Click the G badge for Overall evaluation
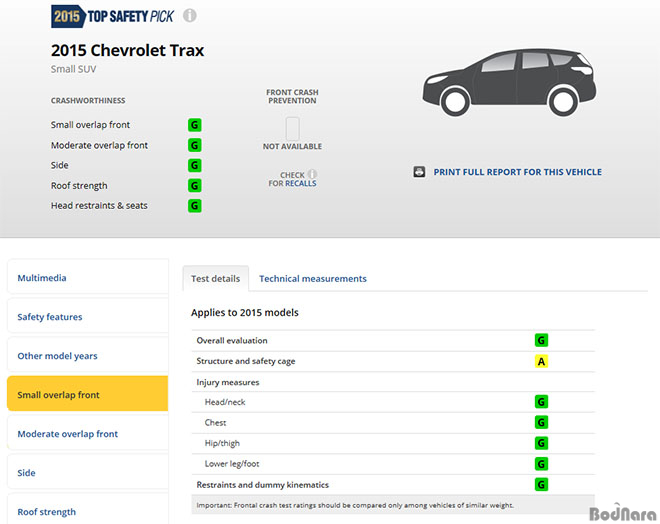The height and width of the screenshot is (524, 660). coord(541,340)
